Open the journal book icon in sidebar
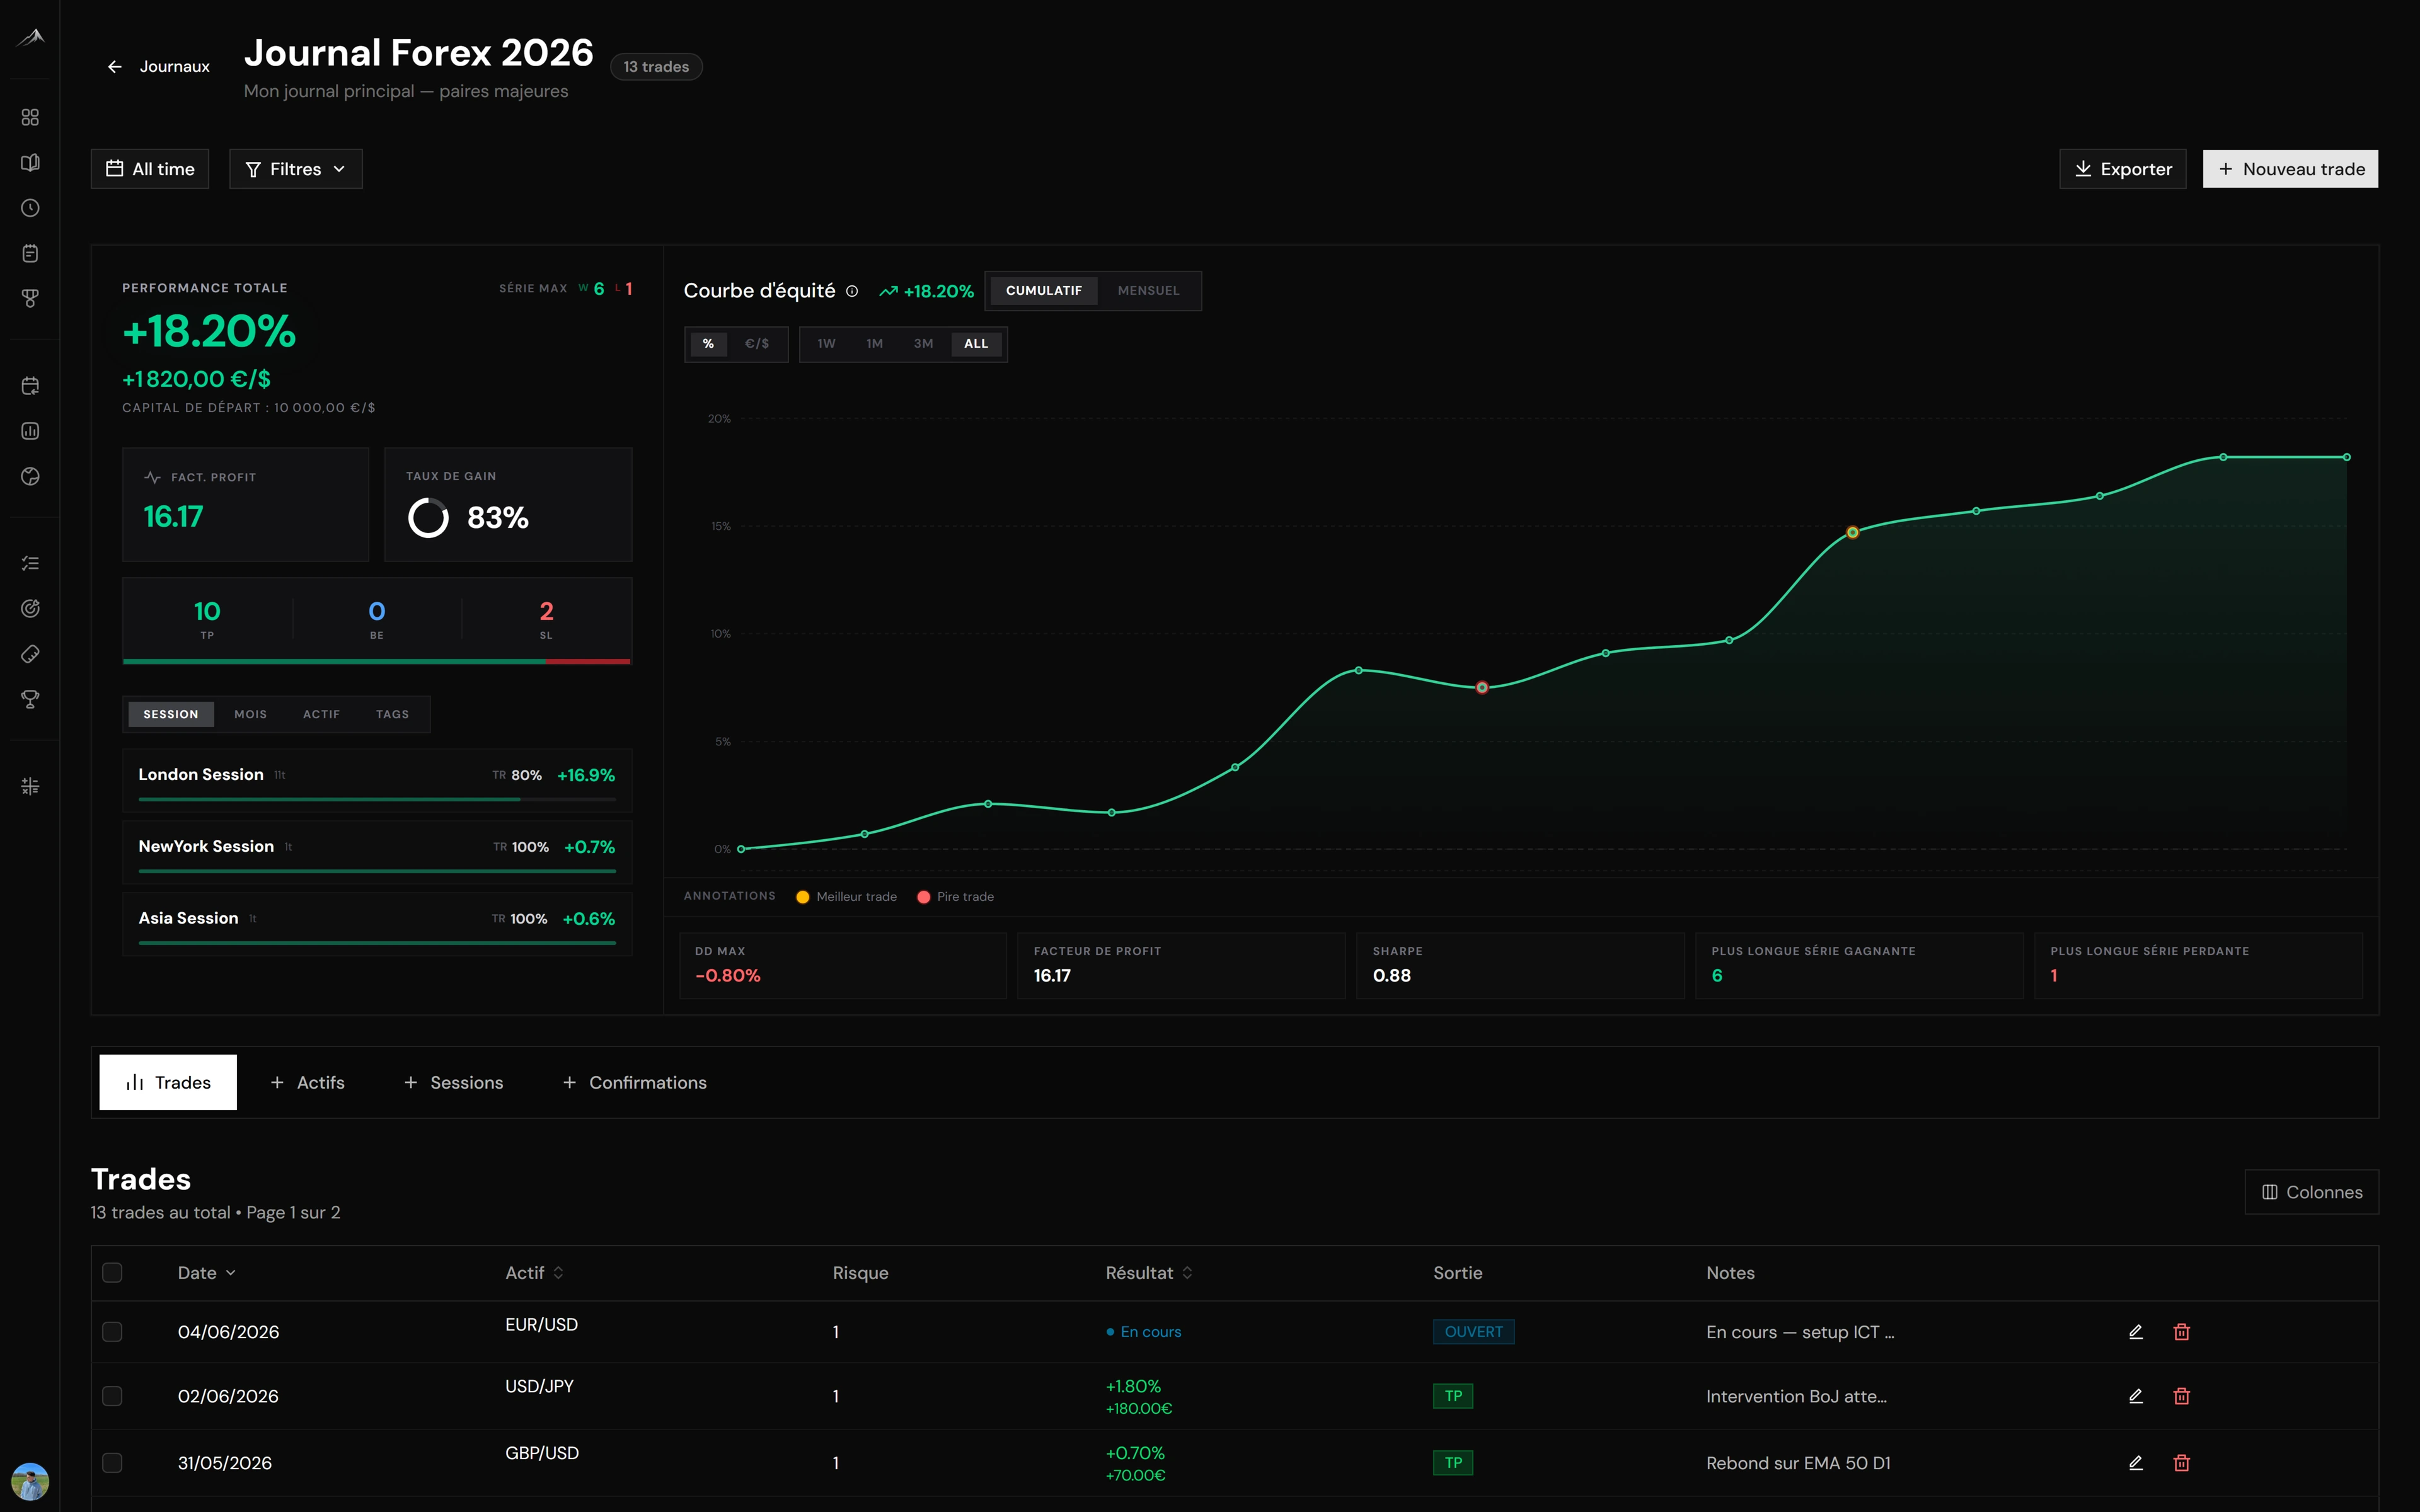Screen dimensions: 2420x1512 pyautogui.click(x=30, y=163)
